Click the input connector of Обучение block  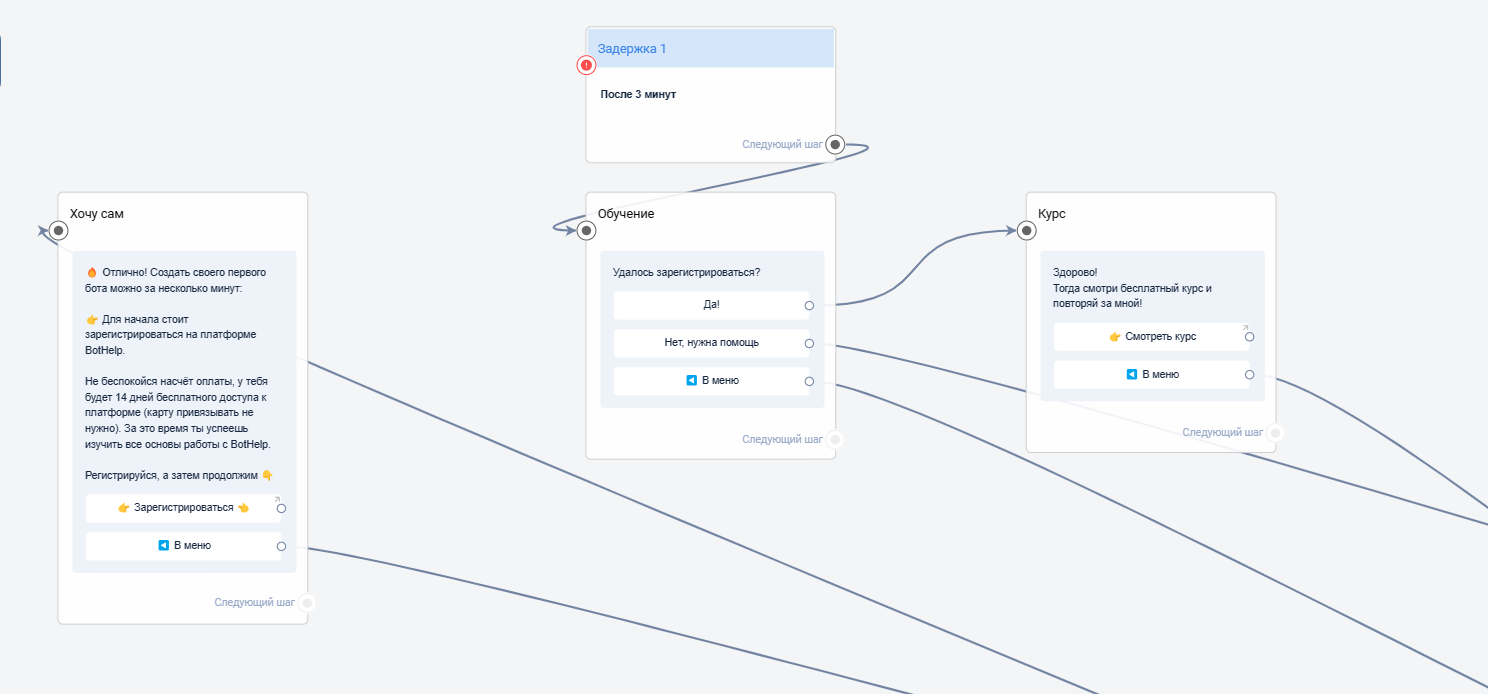[587, 231]
